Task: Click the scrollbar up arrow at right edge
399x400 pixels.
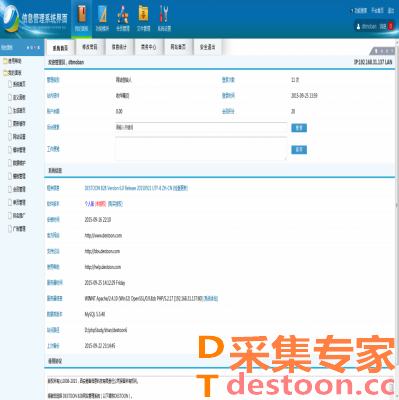Action: 397,42
